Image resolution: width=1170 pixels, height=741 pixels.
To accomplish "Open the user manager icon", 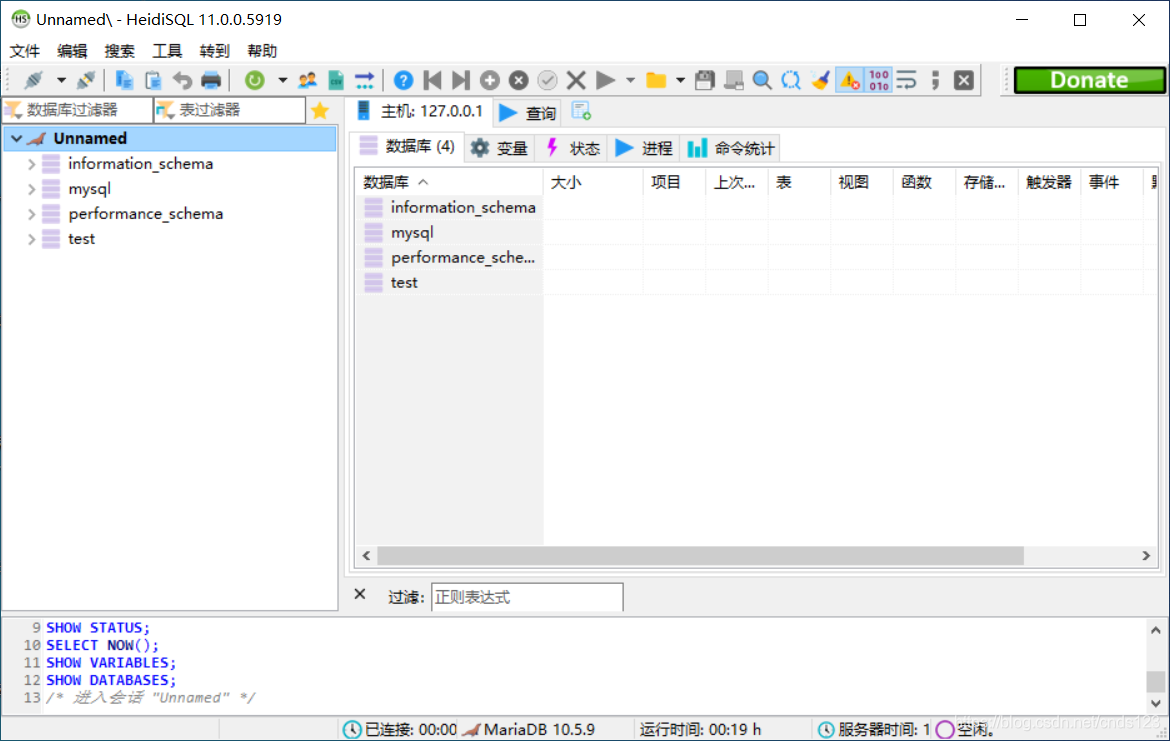I will click(307, 80).
